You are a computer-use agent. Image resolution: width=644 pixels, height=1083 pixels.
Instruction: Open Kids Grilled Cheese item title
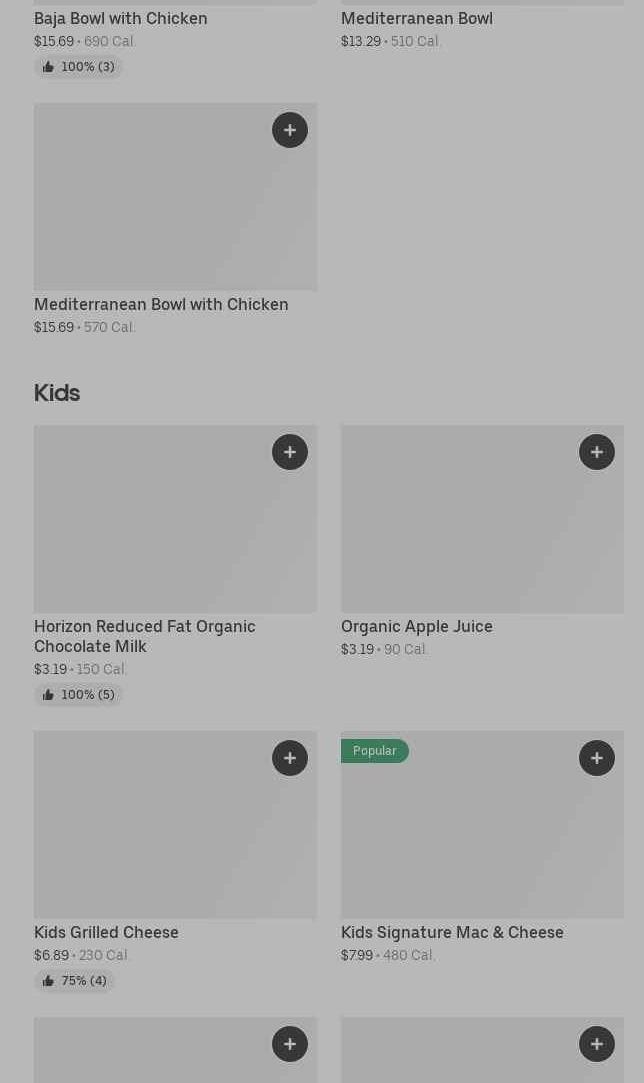click(x=106, y=932)
